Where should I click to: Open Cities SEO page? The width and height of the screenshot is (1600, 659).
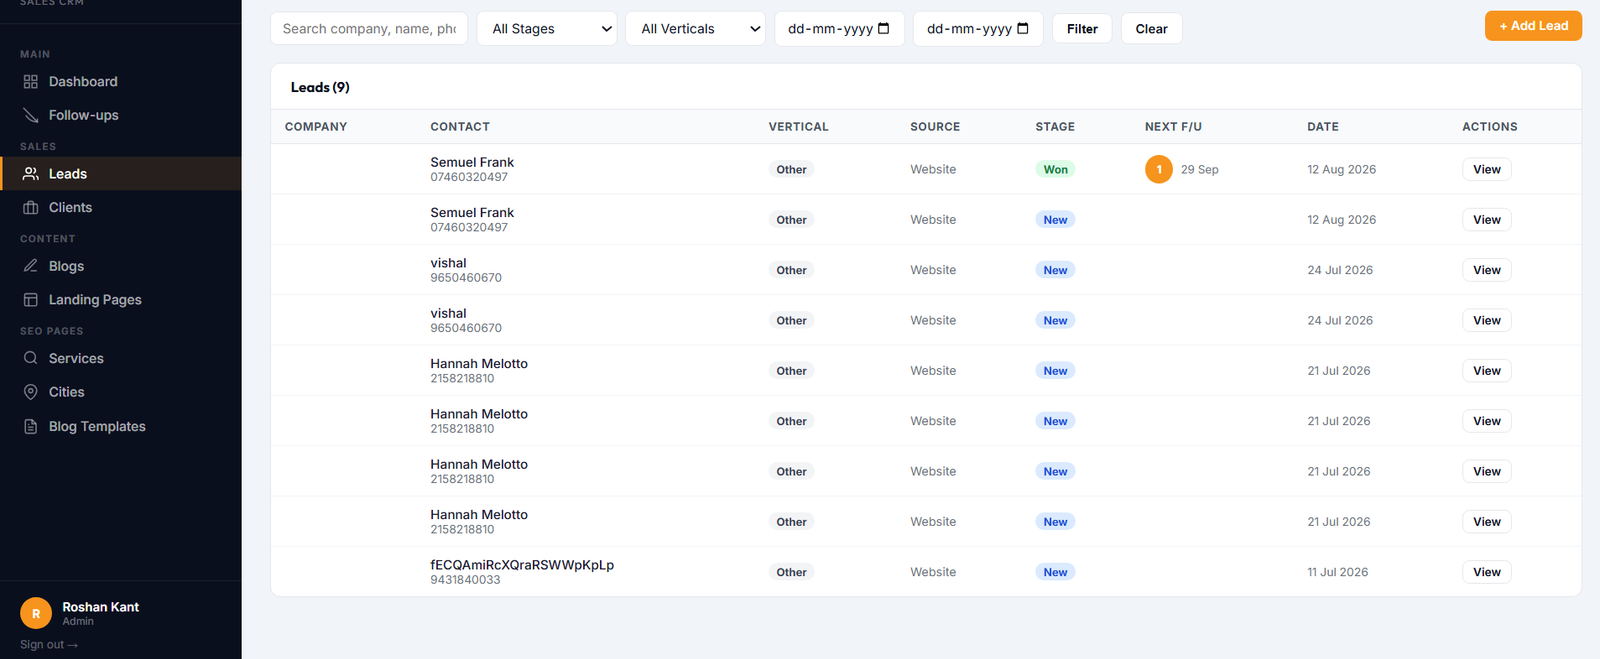[120, 392]
